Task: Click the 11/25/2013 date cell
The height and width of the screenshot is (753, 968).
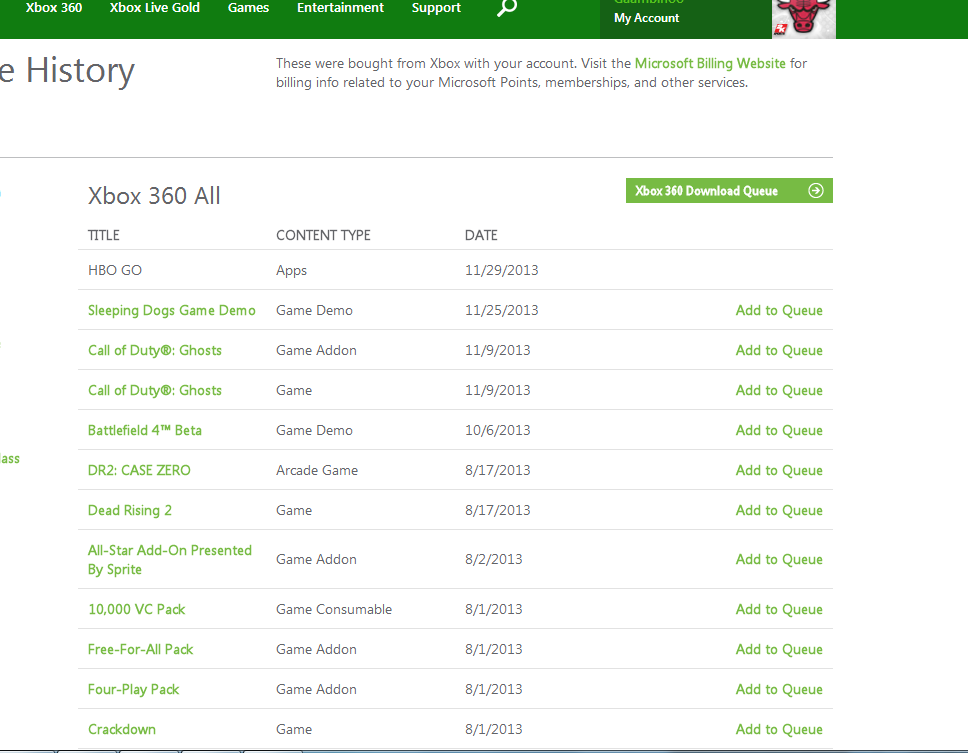Action: pos(501,310)
